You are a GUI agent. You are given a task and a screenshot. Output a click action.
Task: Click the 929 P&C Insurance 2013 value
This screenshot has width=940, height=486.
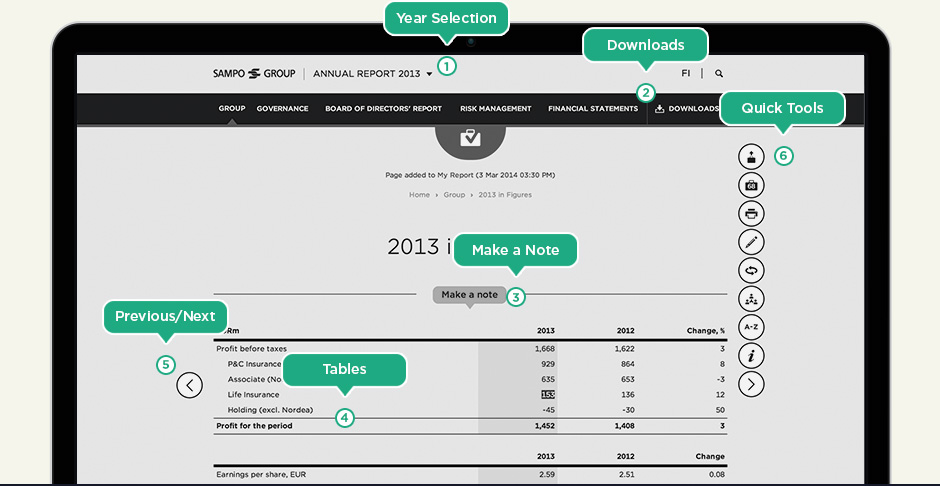[x=548, y=364]
